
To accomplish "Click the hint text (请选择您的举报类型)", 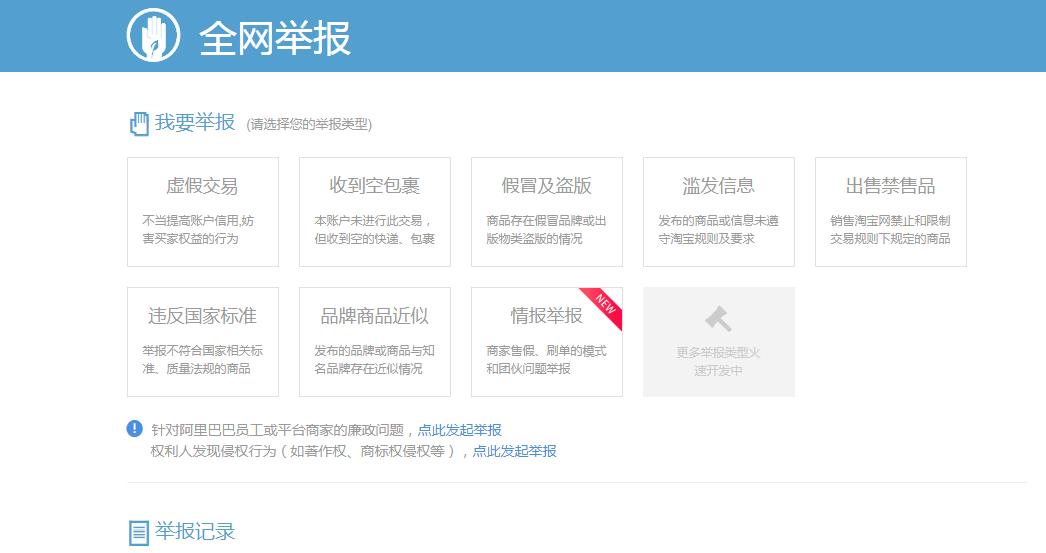I will point(309,124).
